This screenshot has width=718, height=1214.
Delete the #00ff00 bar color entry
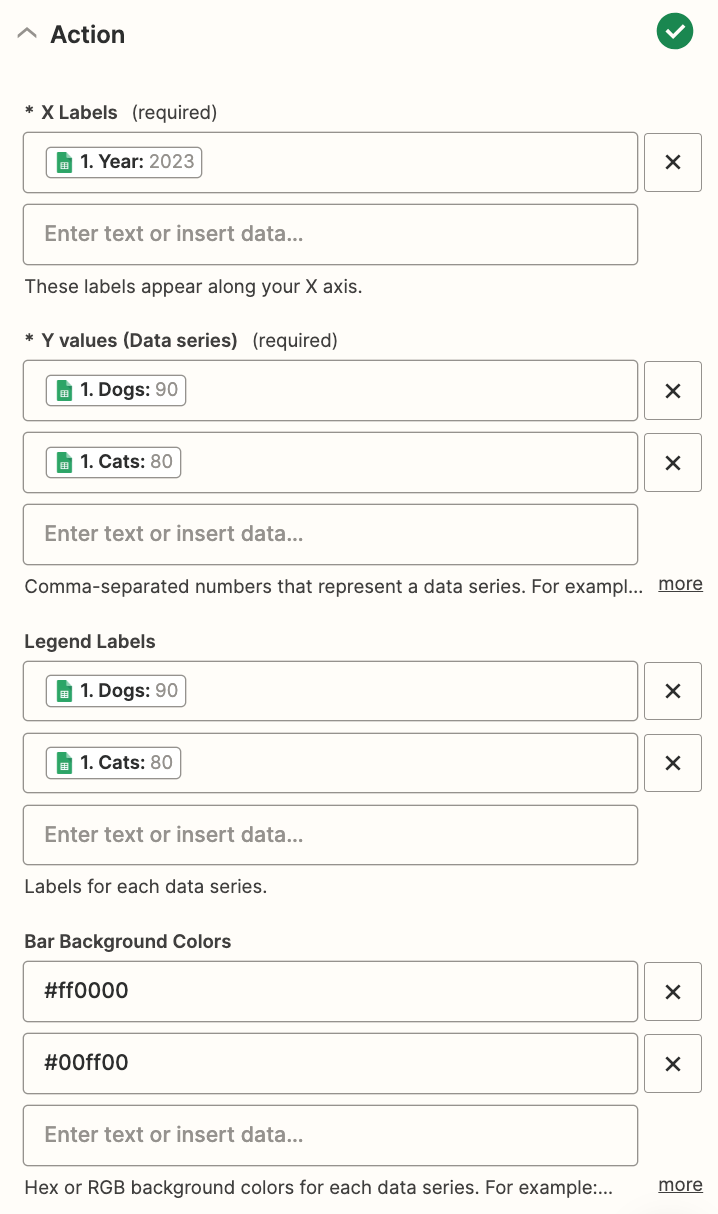click(x=673, y=1063)
